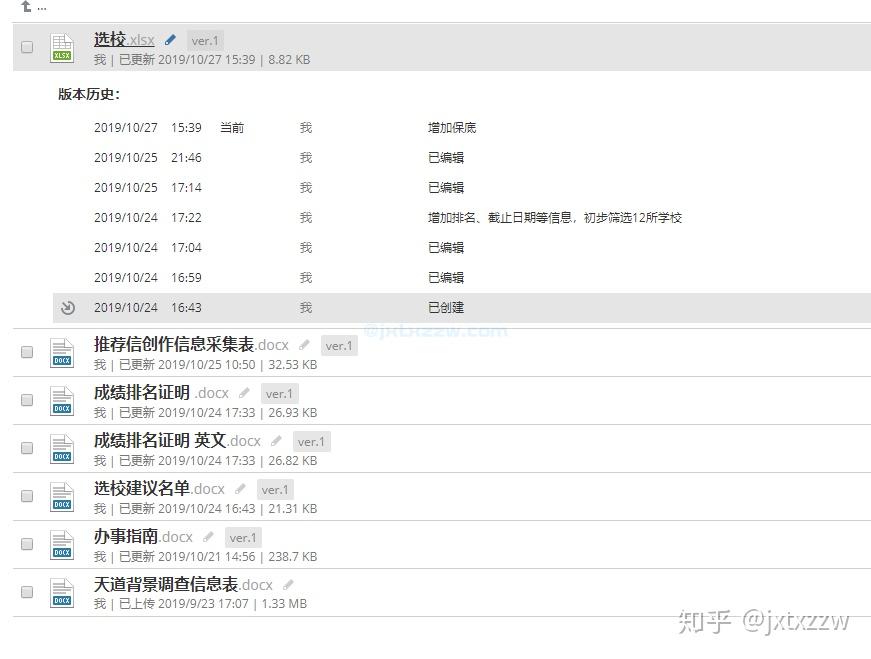Select the created version row 2019/10/24 16:43

point(462,308)
